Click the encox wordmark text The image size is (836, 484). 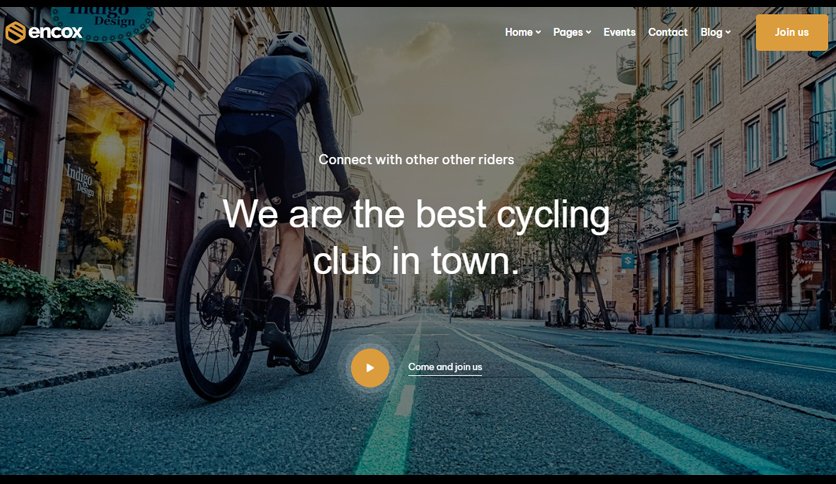coord(55,33)
